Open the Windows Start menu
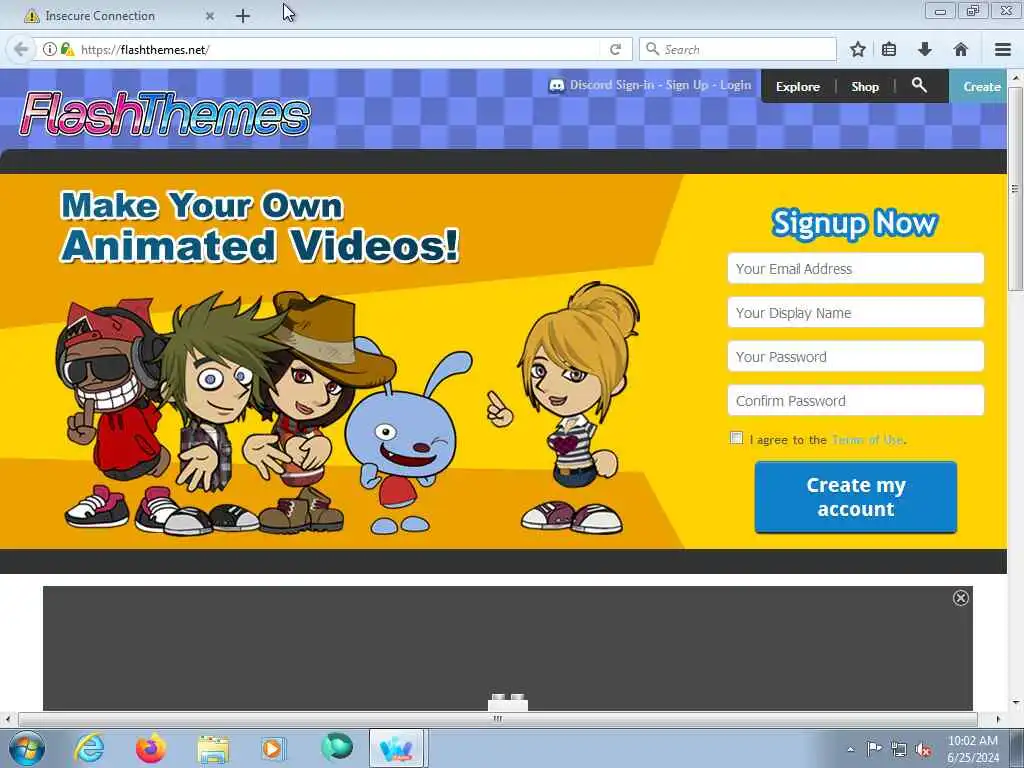 point(27,748)
